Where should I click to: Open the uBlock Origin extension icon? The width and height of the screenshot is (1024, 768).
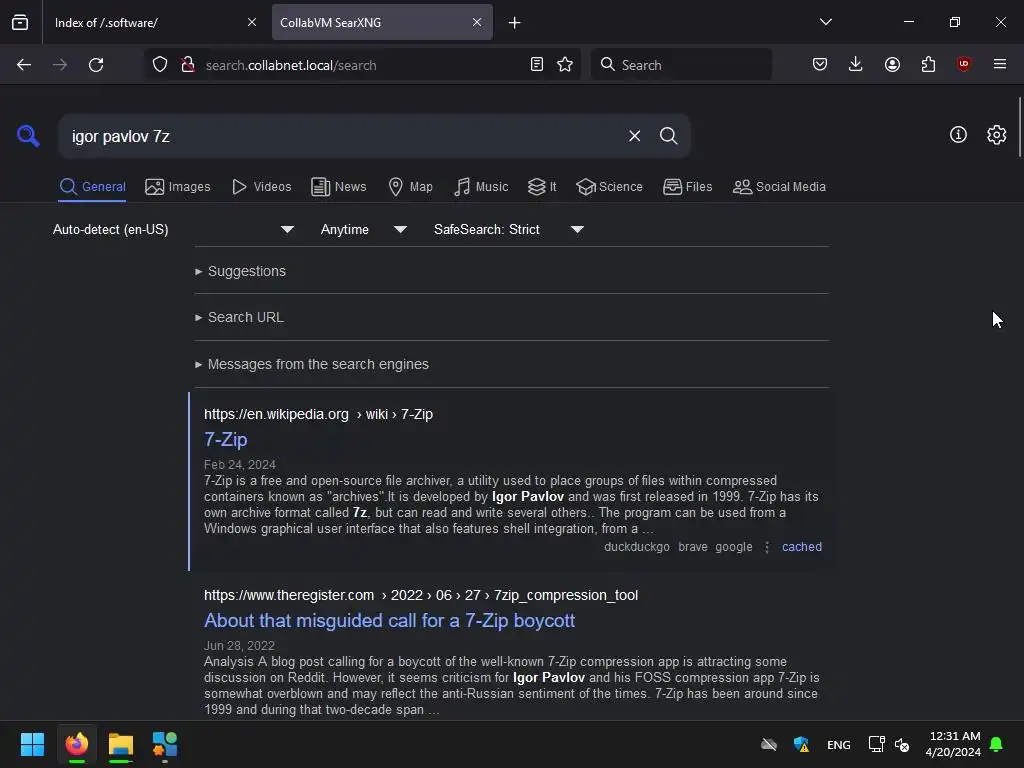(964, 64)
